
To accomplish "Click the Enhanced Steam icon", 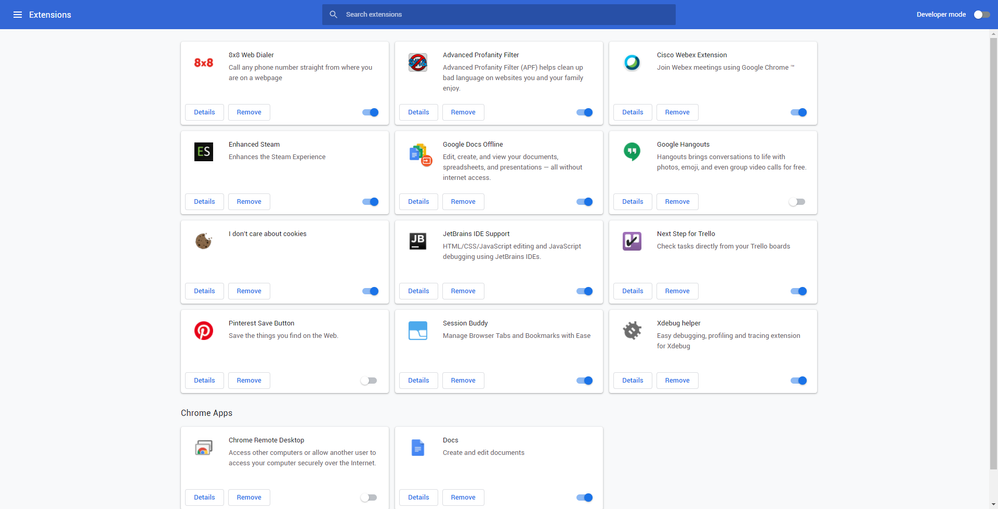I will pos(203,152).
